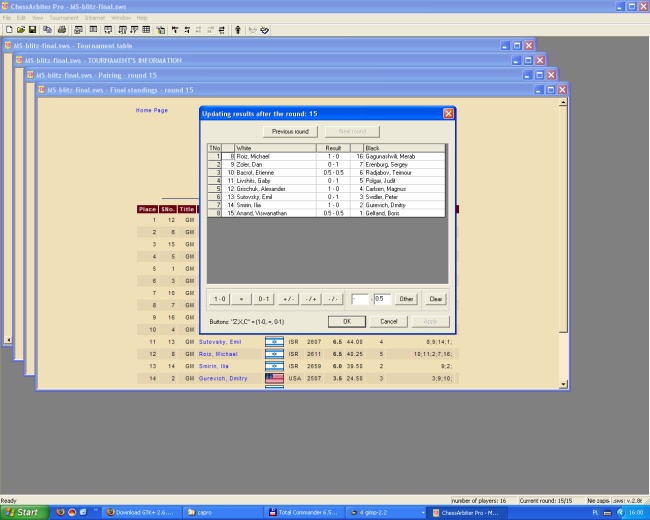The height and width of the screenshot is (520, 650).
Task: Select row Smirin, Ilia in results dialog
Action: click(326, 205)
